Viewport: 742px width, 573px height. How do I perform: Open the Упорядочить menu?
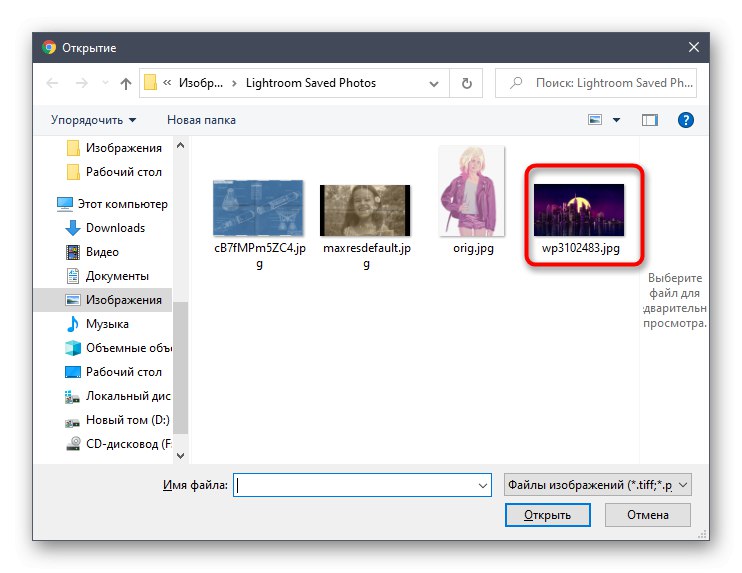[x=93, y=120]
